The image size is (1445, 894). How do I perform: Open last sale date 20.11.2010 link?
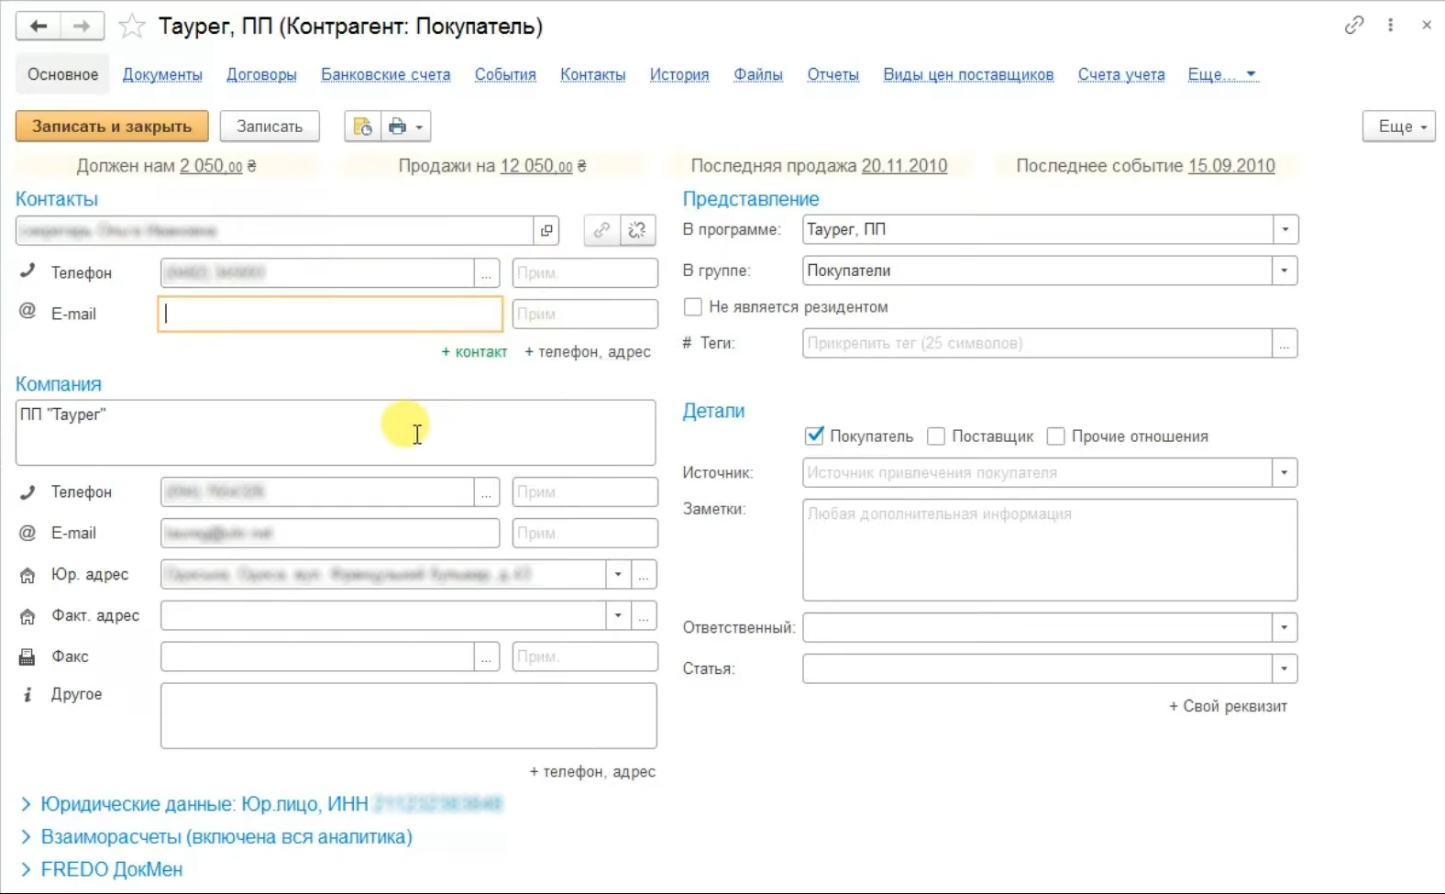pyautogui.click(x=904, y=166)
